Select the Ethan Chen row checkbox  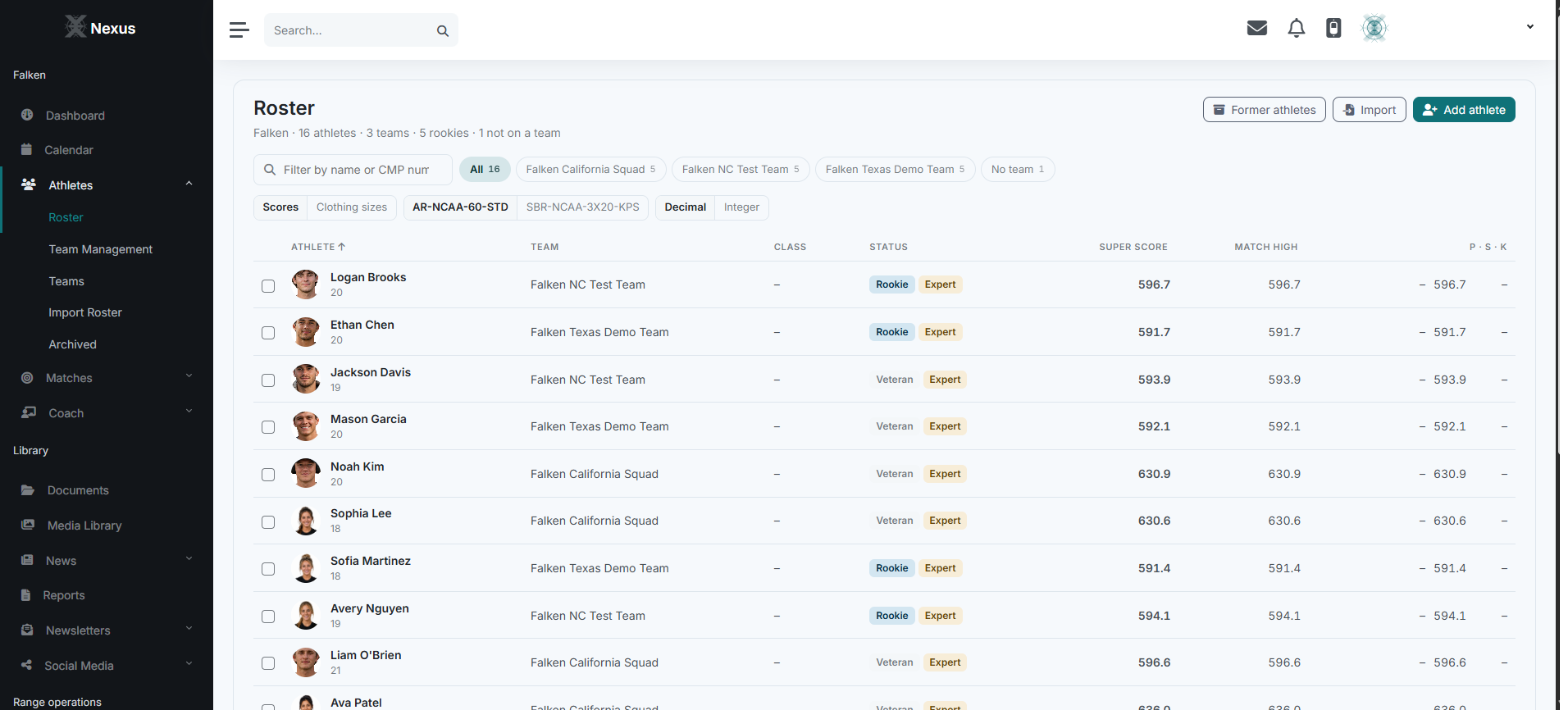[x=268, y=333]
